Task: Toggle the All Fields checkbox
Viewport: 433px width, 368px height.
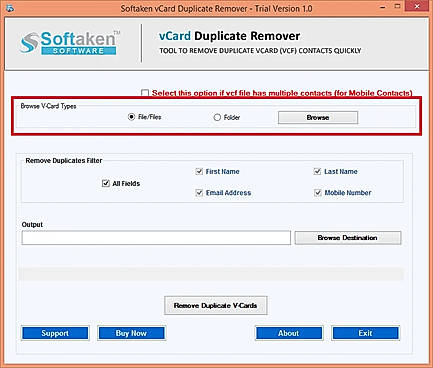Action: pyautogui.click(x=106, y=183)
